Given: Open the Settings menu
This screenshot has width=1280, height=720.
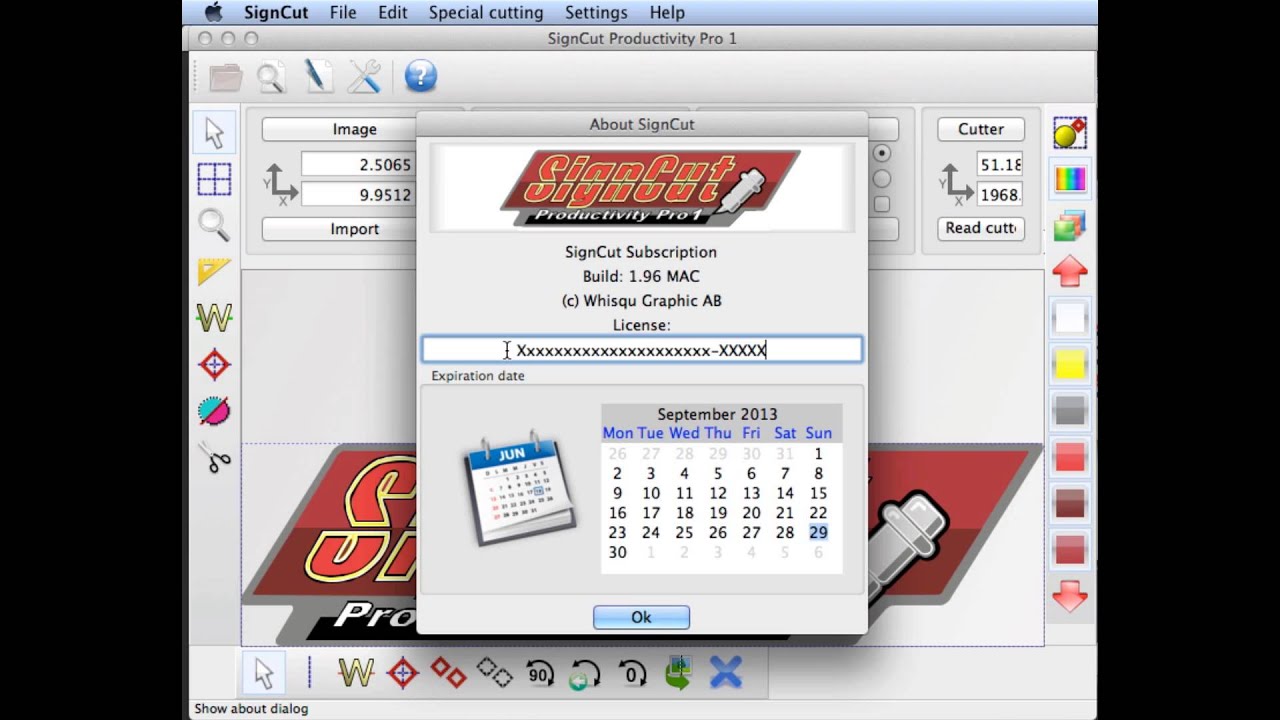Looking at the screenshot, I should (596, 13).
